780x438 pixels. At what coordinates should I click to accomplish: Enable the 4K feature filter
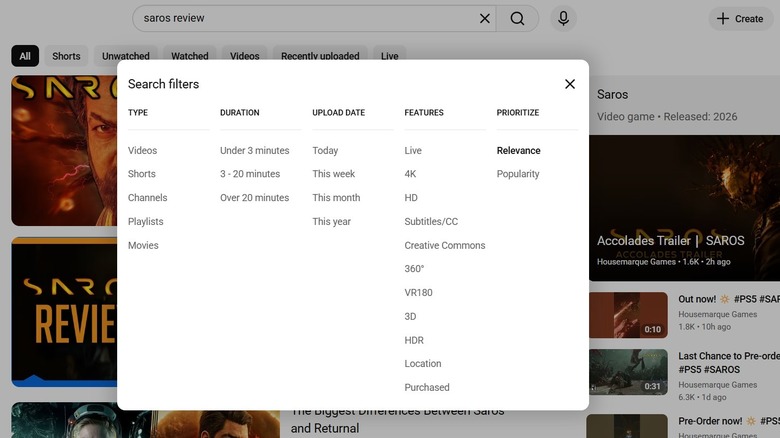pos(410,174)
